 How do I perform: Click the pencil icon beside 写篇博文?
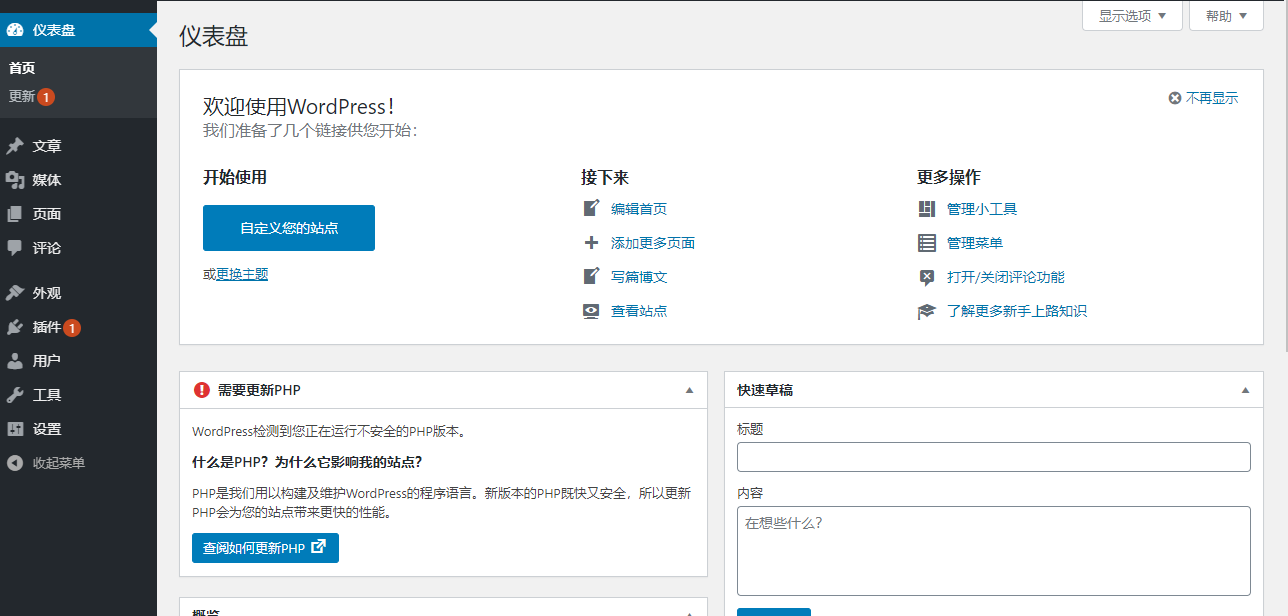pos(591,277)
